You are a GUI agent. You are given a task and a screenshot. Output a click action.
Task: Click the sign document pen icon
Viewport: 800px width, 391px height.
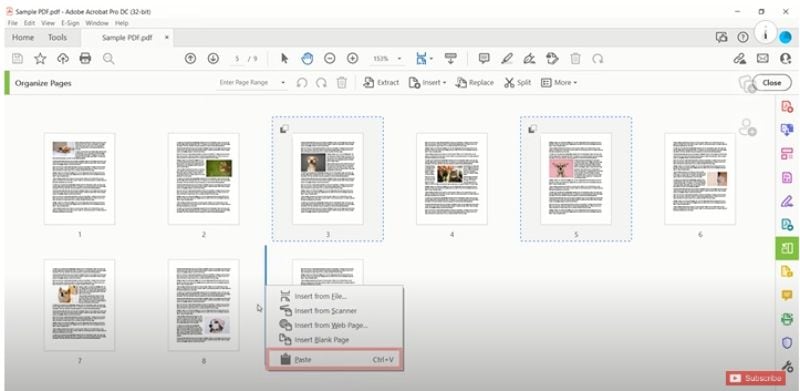point(530,59)
